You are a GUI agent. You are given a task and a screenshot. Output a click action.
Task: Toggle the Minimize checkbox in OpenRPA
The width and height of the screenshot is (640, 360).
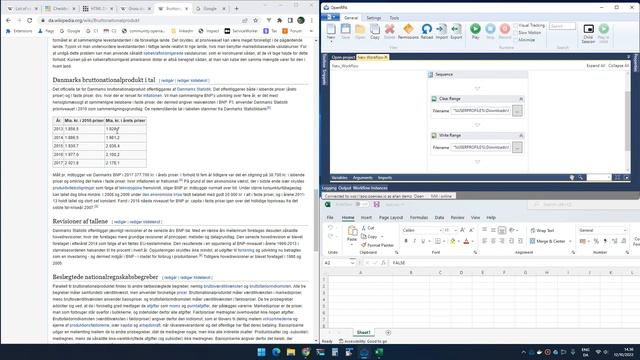click(x=516, y=40)
